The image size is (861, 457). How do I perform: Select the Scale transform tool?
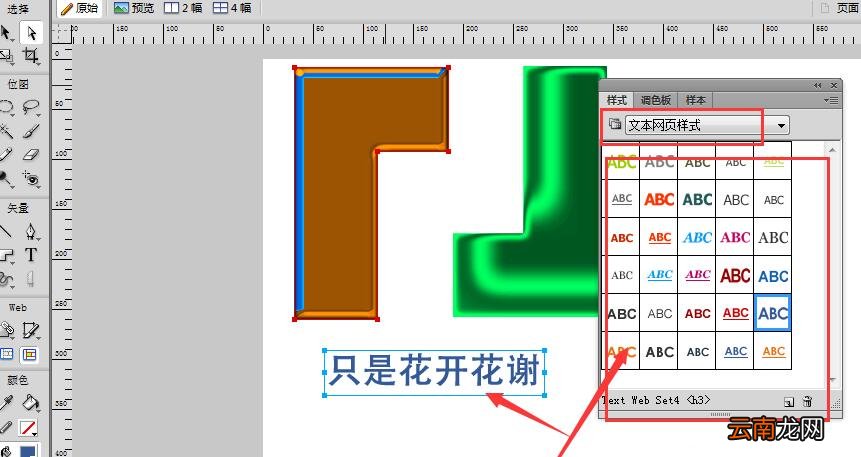(x=7, y=55)
